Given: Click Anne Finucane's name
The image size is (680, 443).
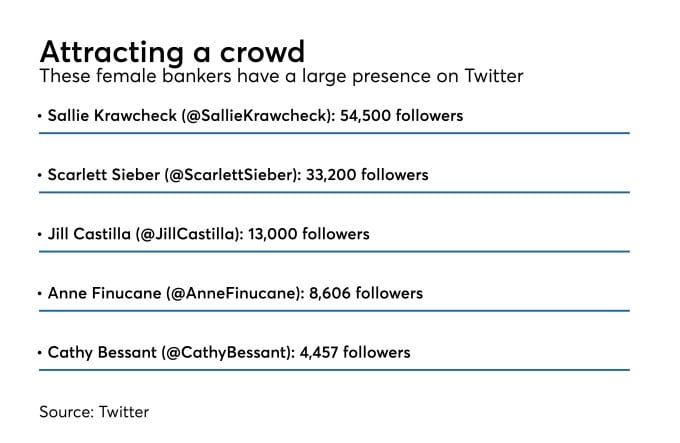Looking at the screenshot, I should pyautogui.click(x=105, y=293).
